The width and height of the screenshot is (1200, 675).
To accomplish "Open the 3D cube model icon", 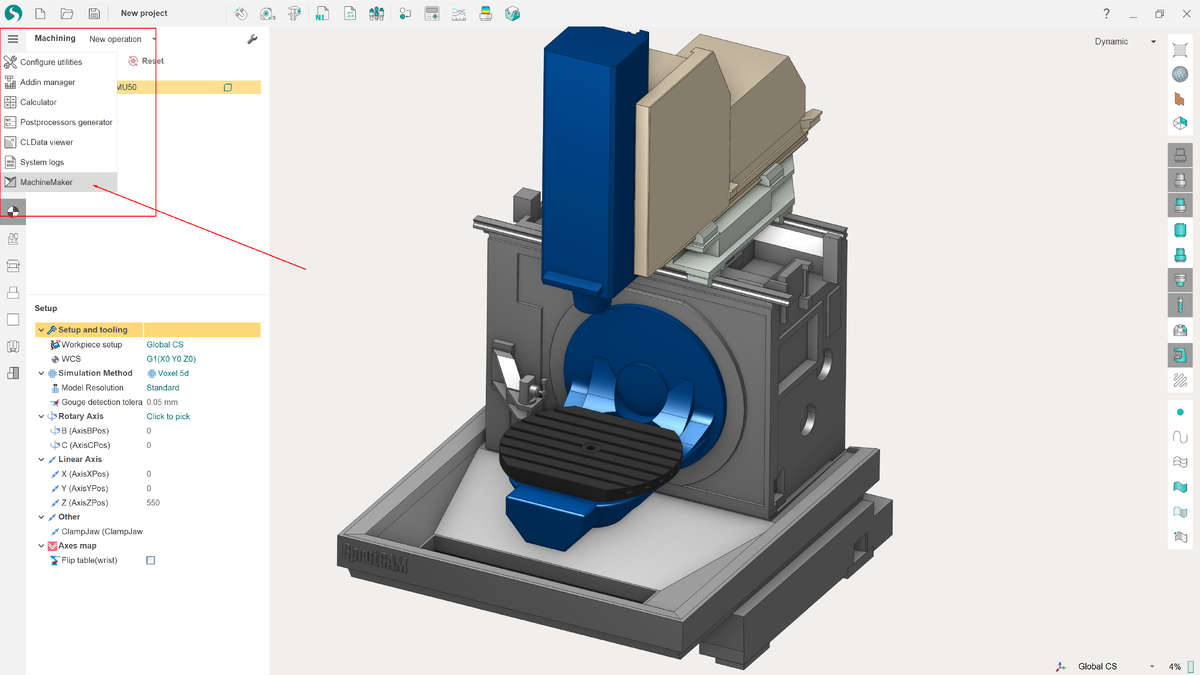I will click(513, 14).
